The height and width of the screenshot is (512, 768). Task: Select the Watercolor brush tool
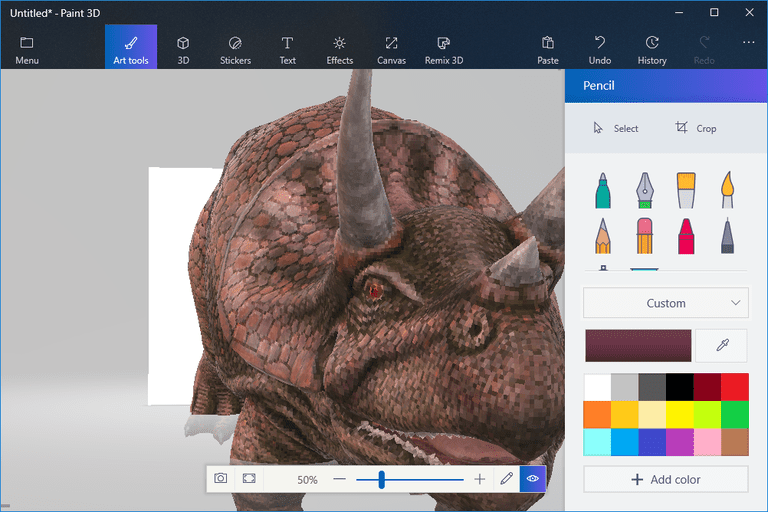point(728,190)
